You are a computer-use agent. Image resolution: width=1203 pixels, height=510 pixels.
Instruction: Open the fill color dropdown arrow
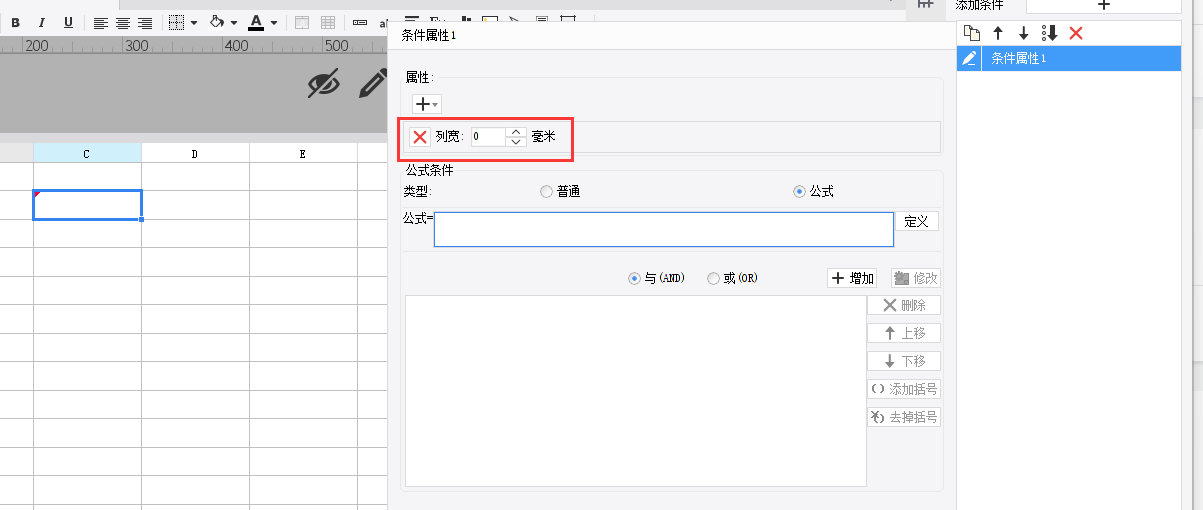click(x=234, y=22)
